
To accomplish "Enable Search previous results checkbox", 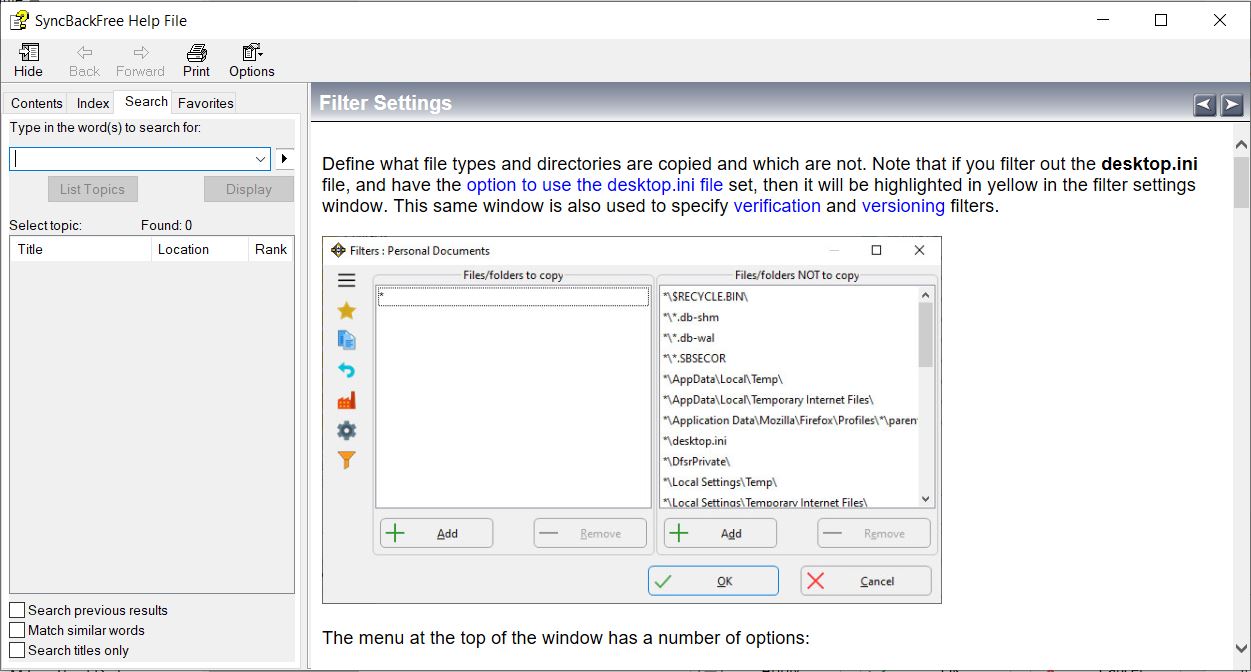I will point(17,610).
